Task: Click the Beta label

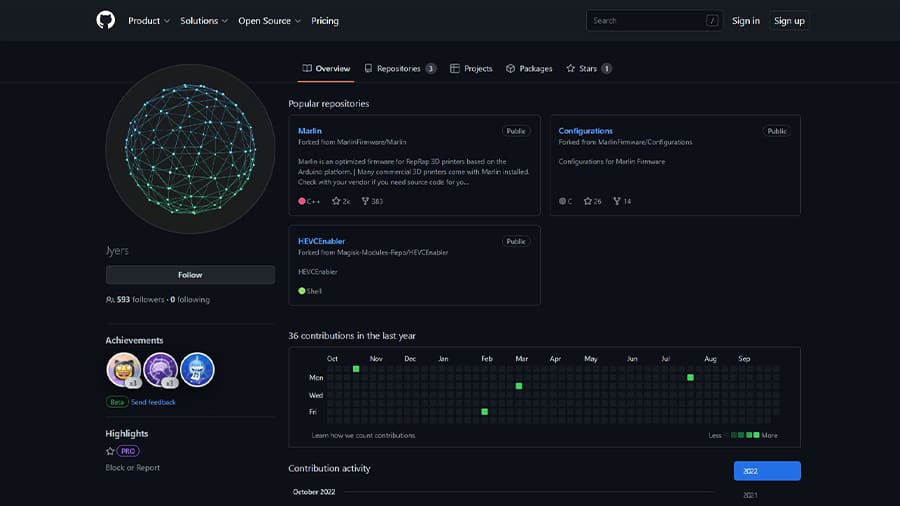Action: tap(117, 402)
